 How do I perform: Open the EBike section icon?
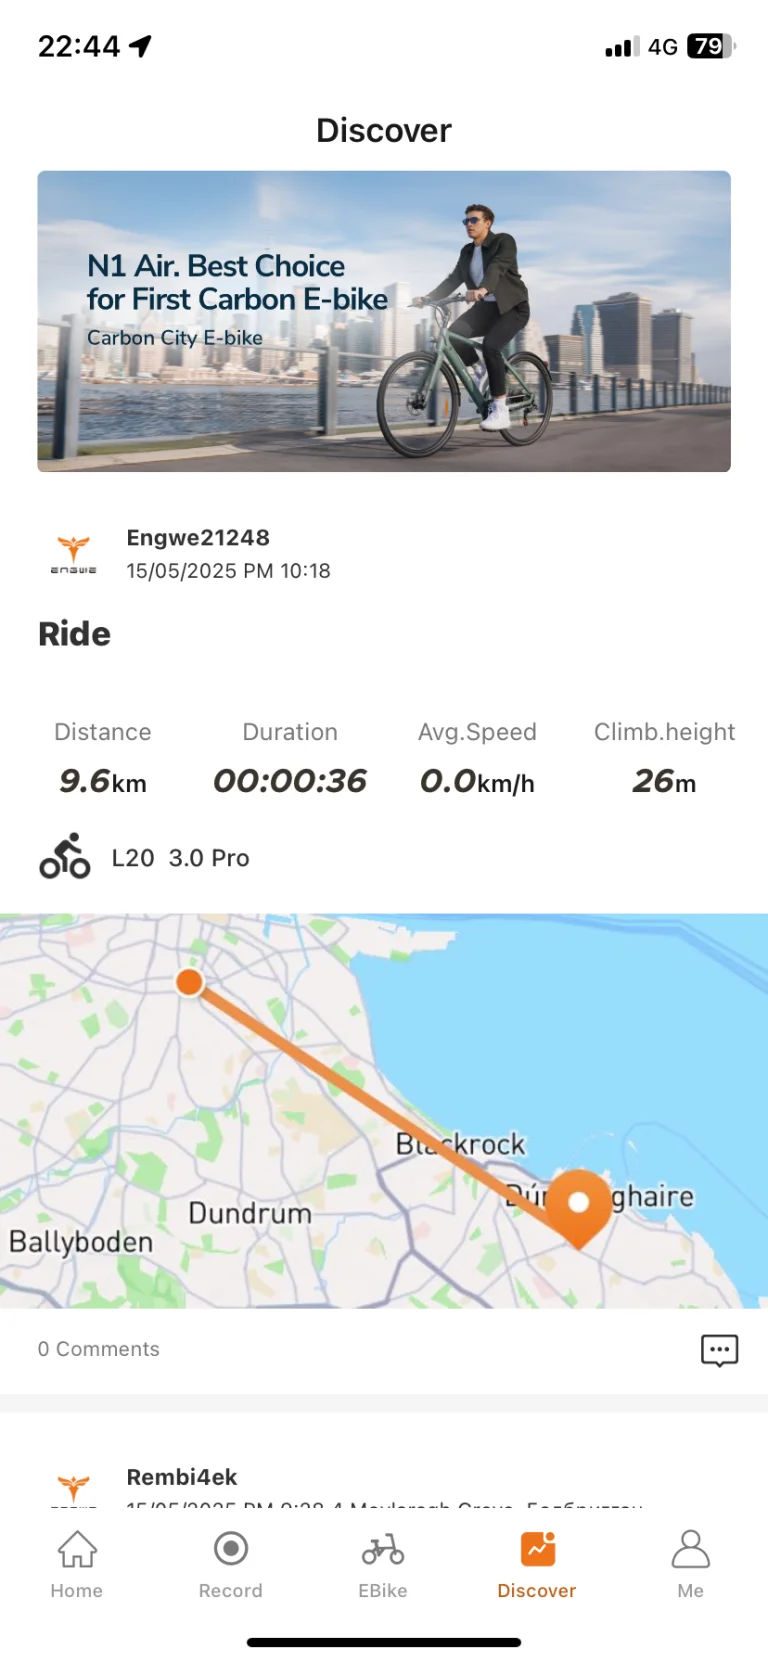383,1548
